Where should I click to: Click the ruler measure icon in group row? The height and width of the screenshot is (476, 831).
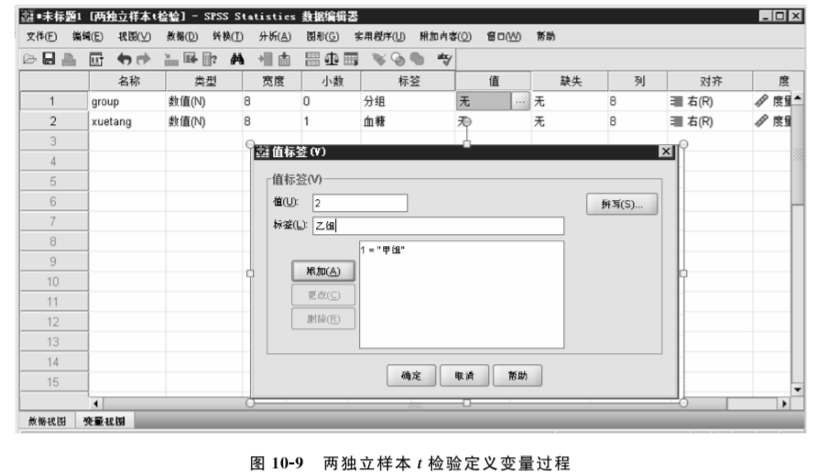pos(762,101)
